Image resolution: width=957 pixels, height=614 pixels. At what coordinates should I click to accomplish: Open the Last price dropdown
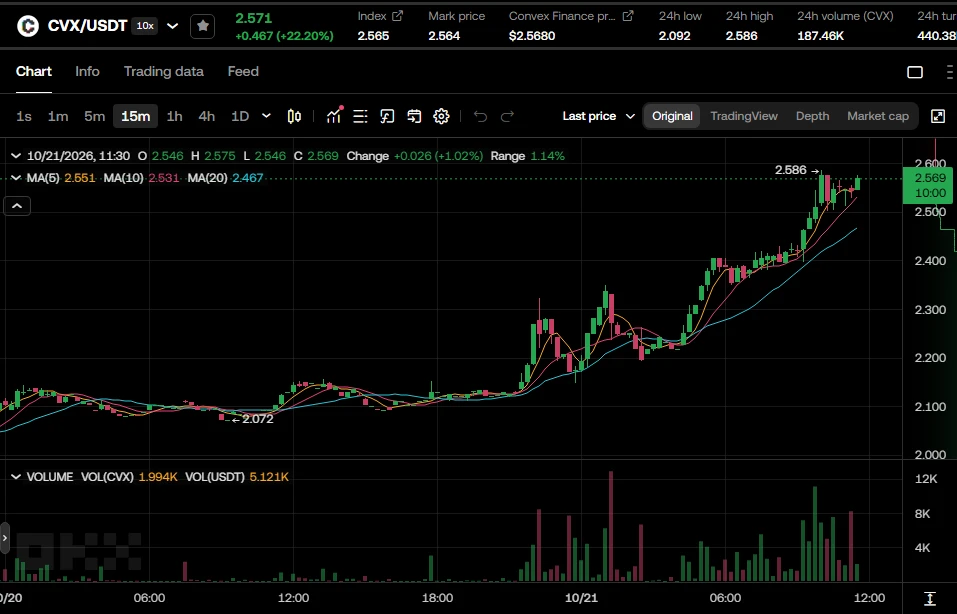click(599, 116)
